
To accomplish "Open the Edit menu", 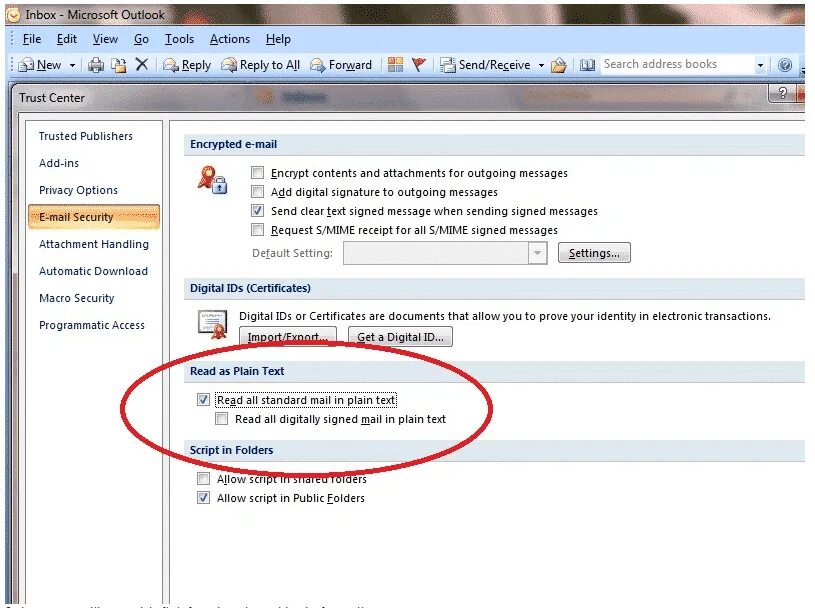I will point(67,39).
